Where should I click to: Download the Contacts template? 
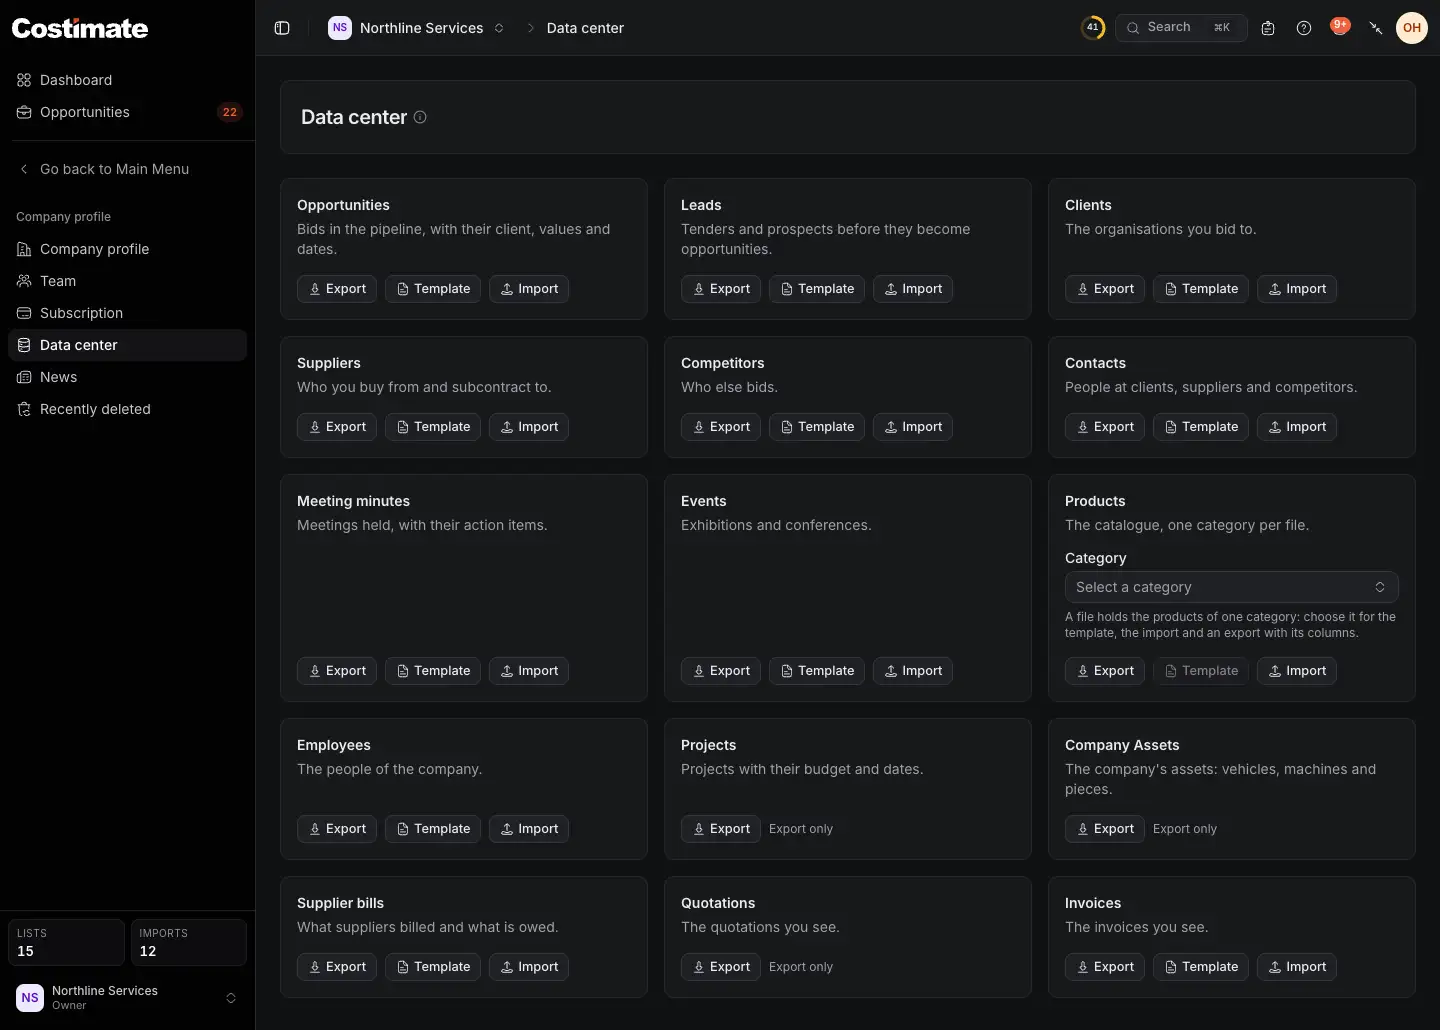tap(1201, 427)
